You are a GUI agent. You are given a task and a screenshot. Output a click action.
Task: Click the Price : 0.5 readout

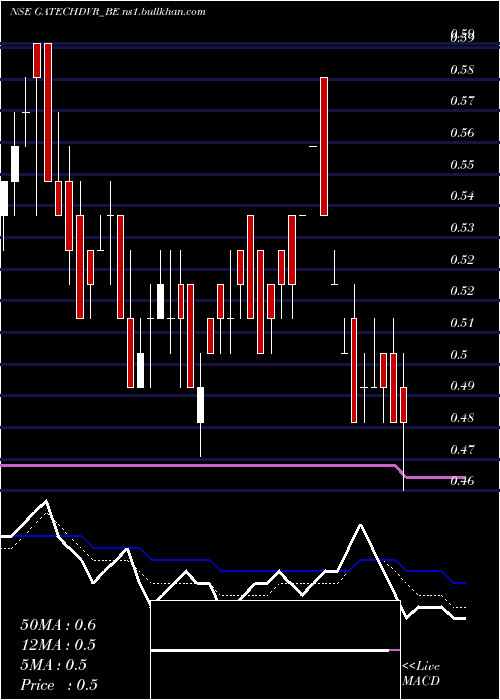coord(59,685)
